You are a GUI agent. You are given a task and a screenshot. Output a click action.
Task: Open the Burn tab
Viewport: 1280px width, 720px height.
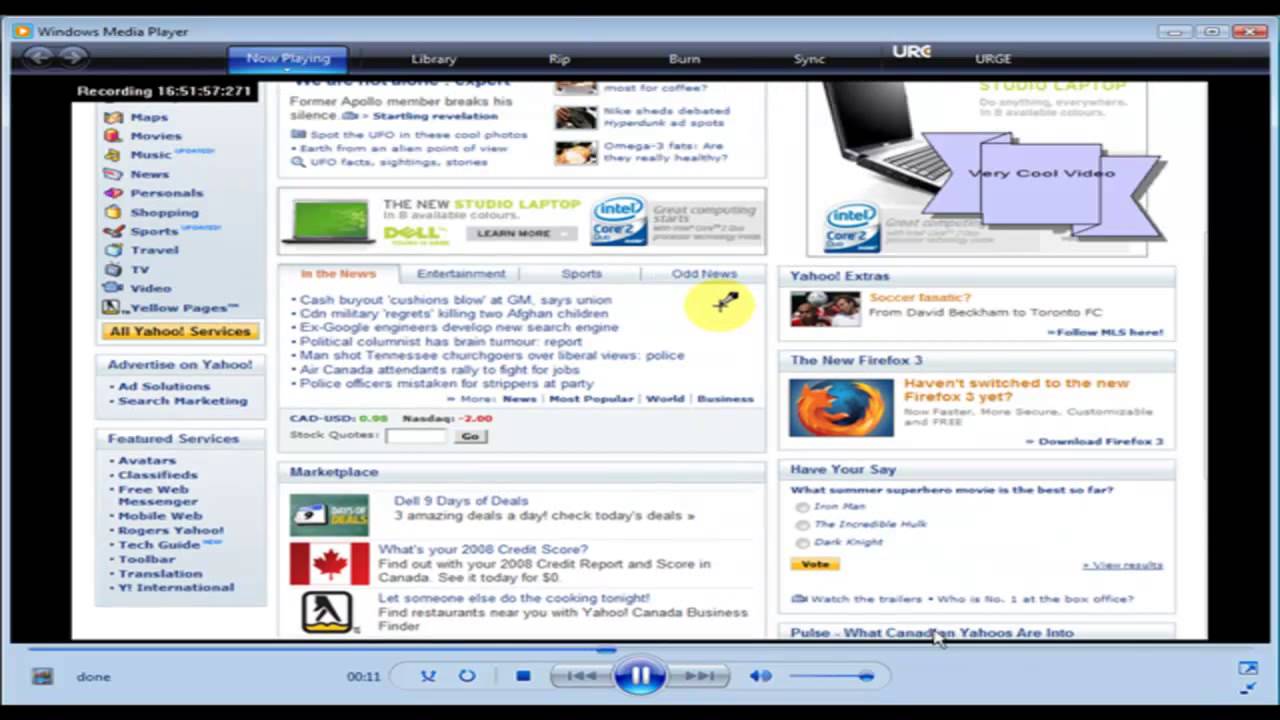[684, 59]
